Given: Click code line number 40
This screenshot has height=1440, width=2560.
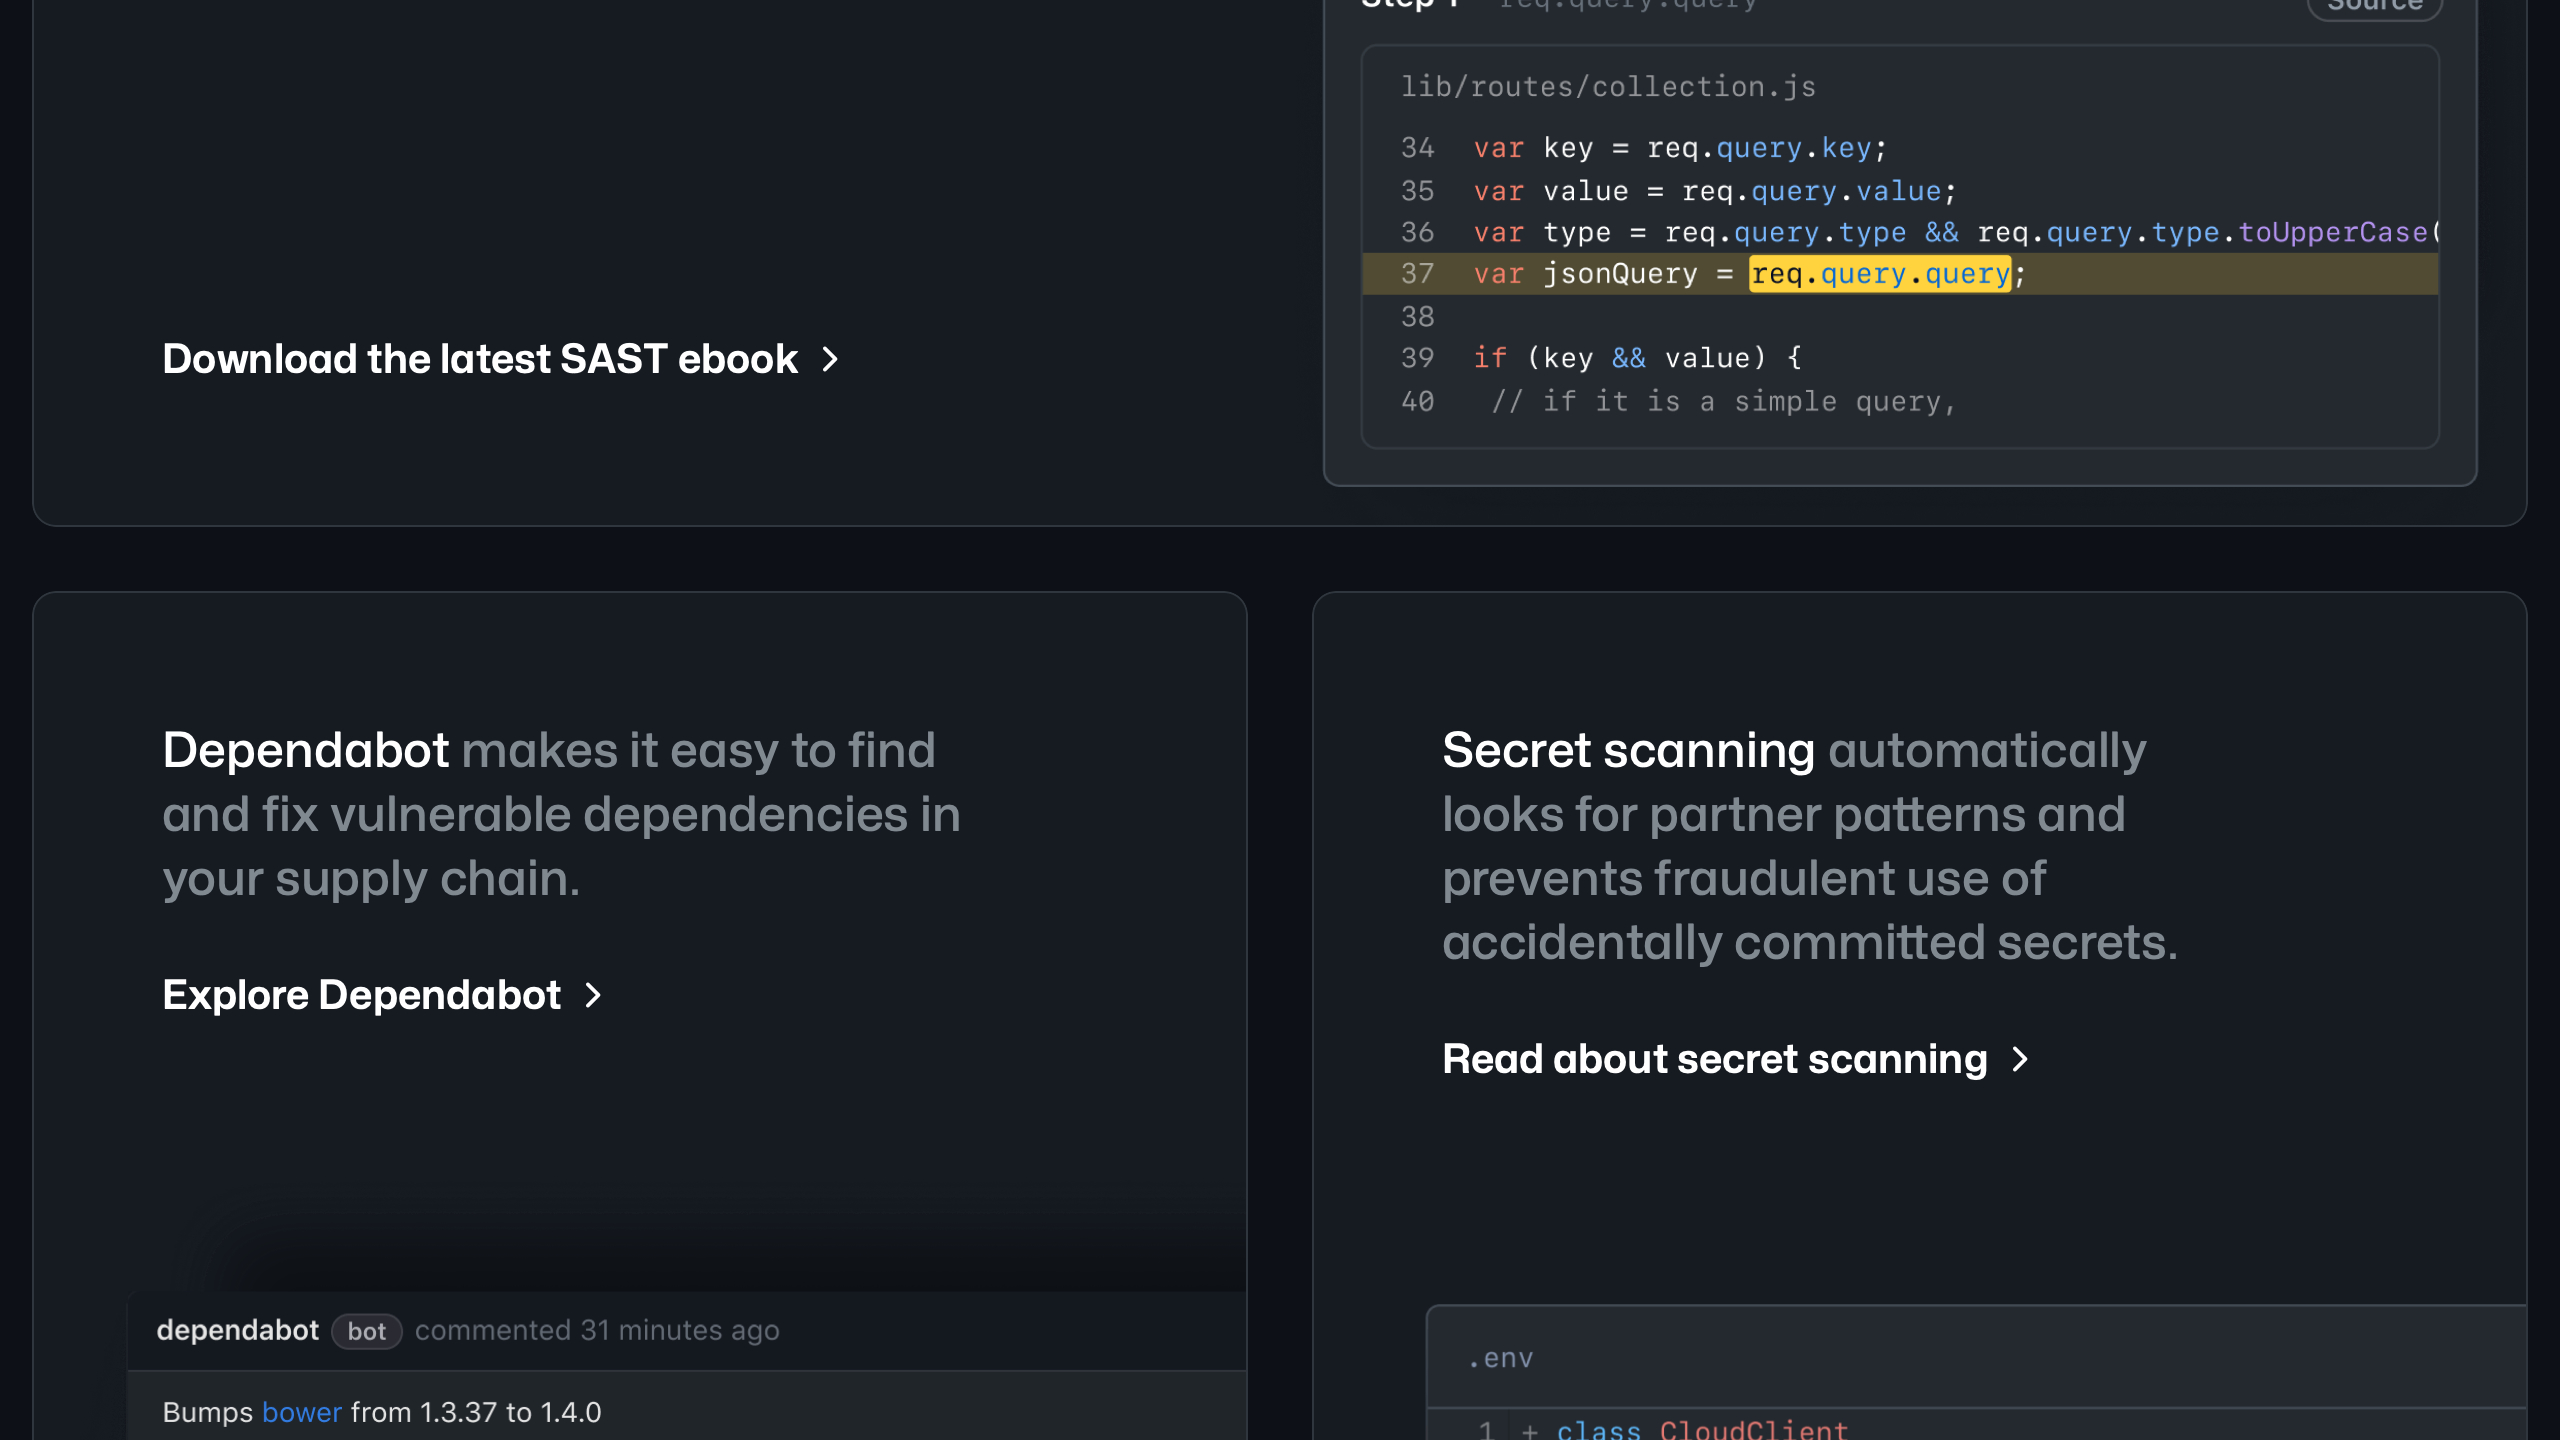Looking at the screenshot, I should tap(1418, 402).
